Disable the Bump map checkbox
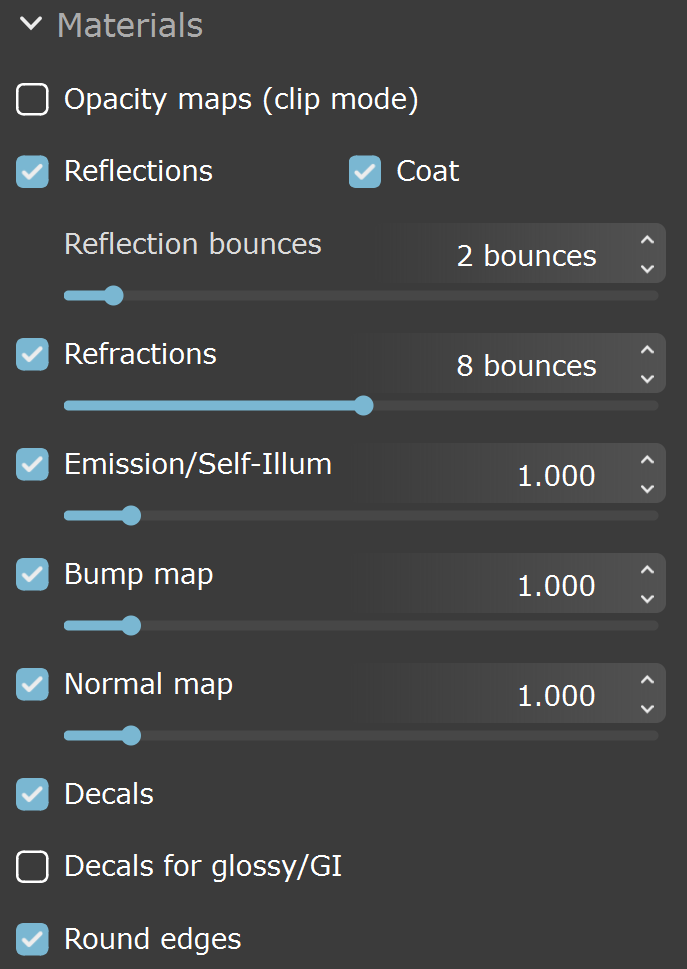 (x=32, y=574)
